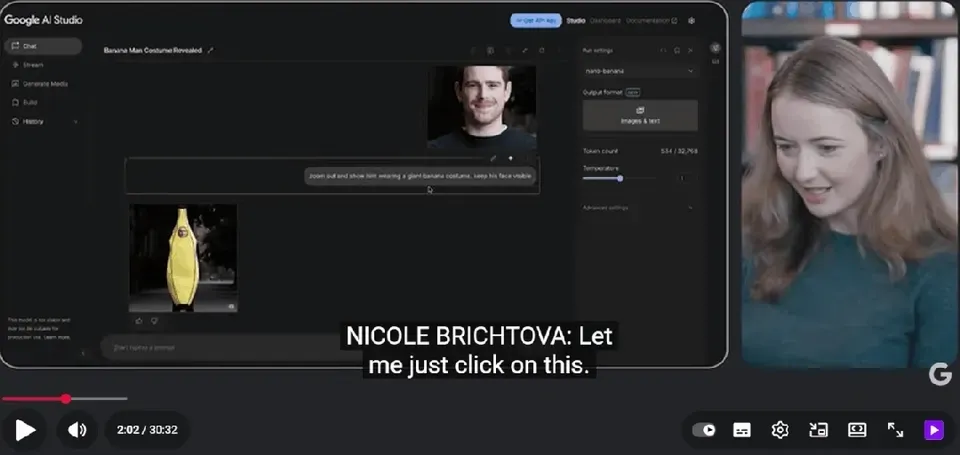Screen dimensions: 960x455
Task: Click the thumbs up icon below the image
Action: click(x=139, y=320)
